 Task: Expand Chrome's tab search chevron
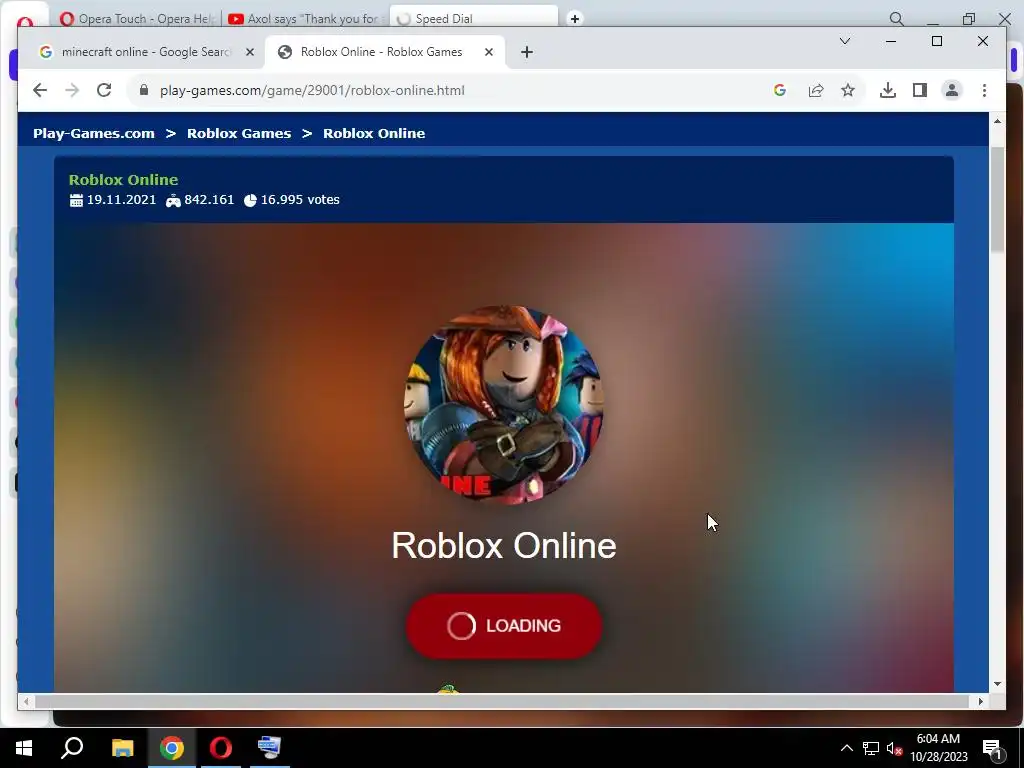[844, 41]
